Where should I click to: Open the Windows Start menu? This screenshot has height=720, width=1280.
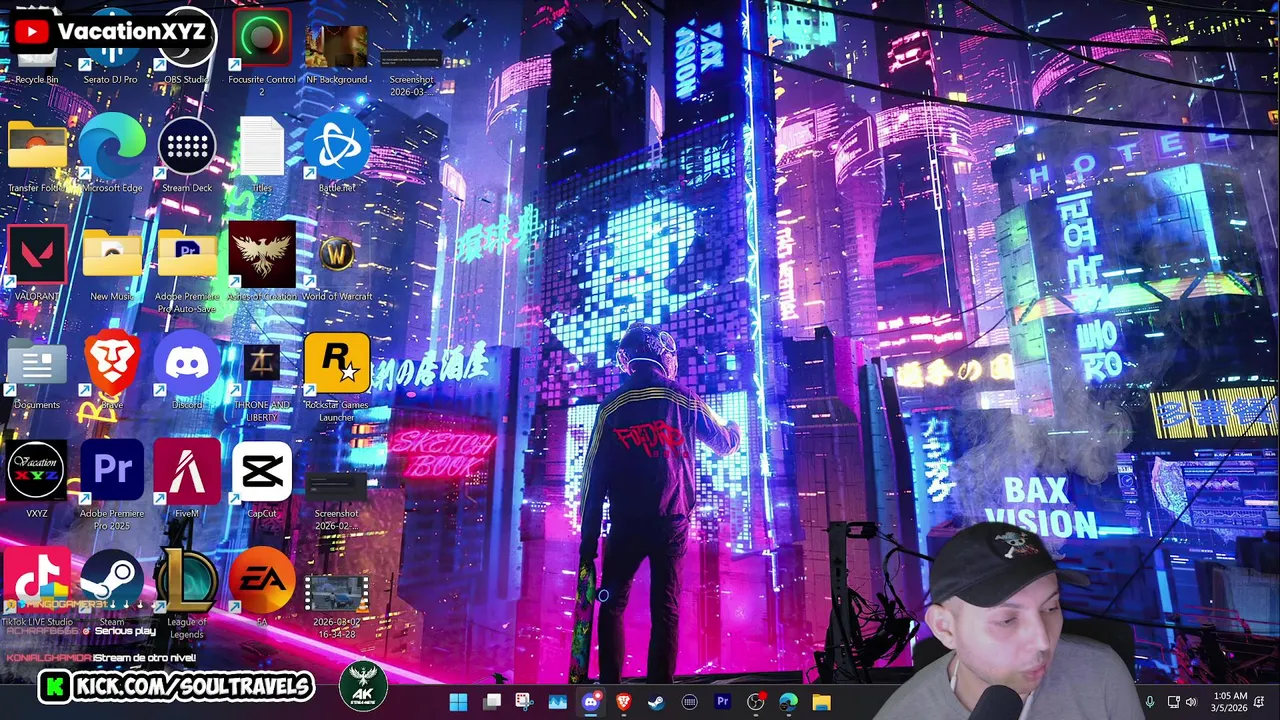(x=458, y=702)
